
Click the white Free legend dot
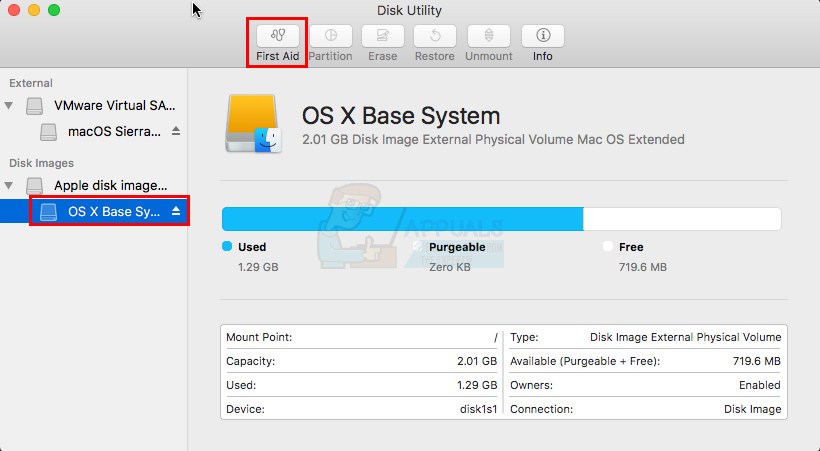pyautogui.click(x=608, y=246)
